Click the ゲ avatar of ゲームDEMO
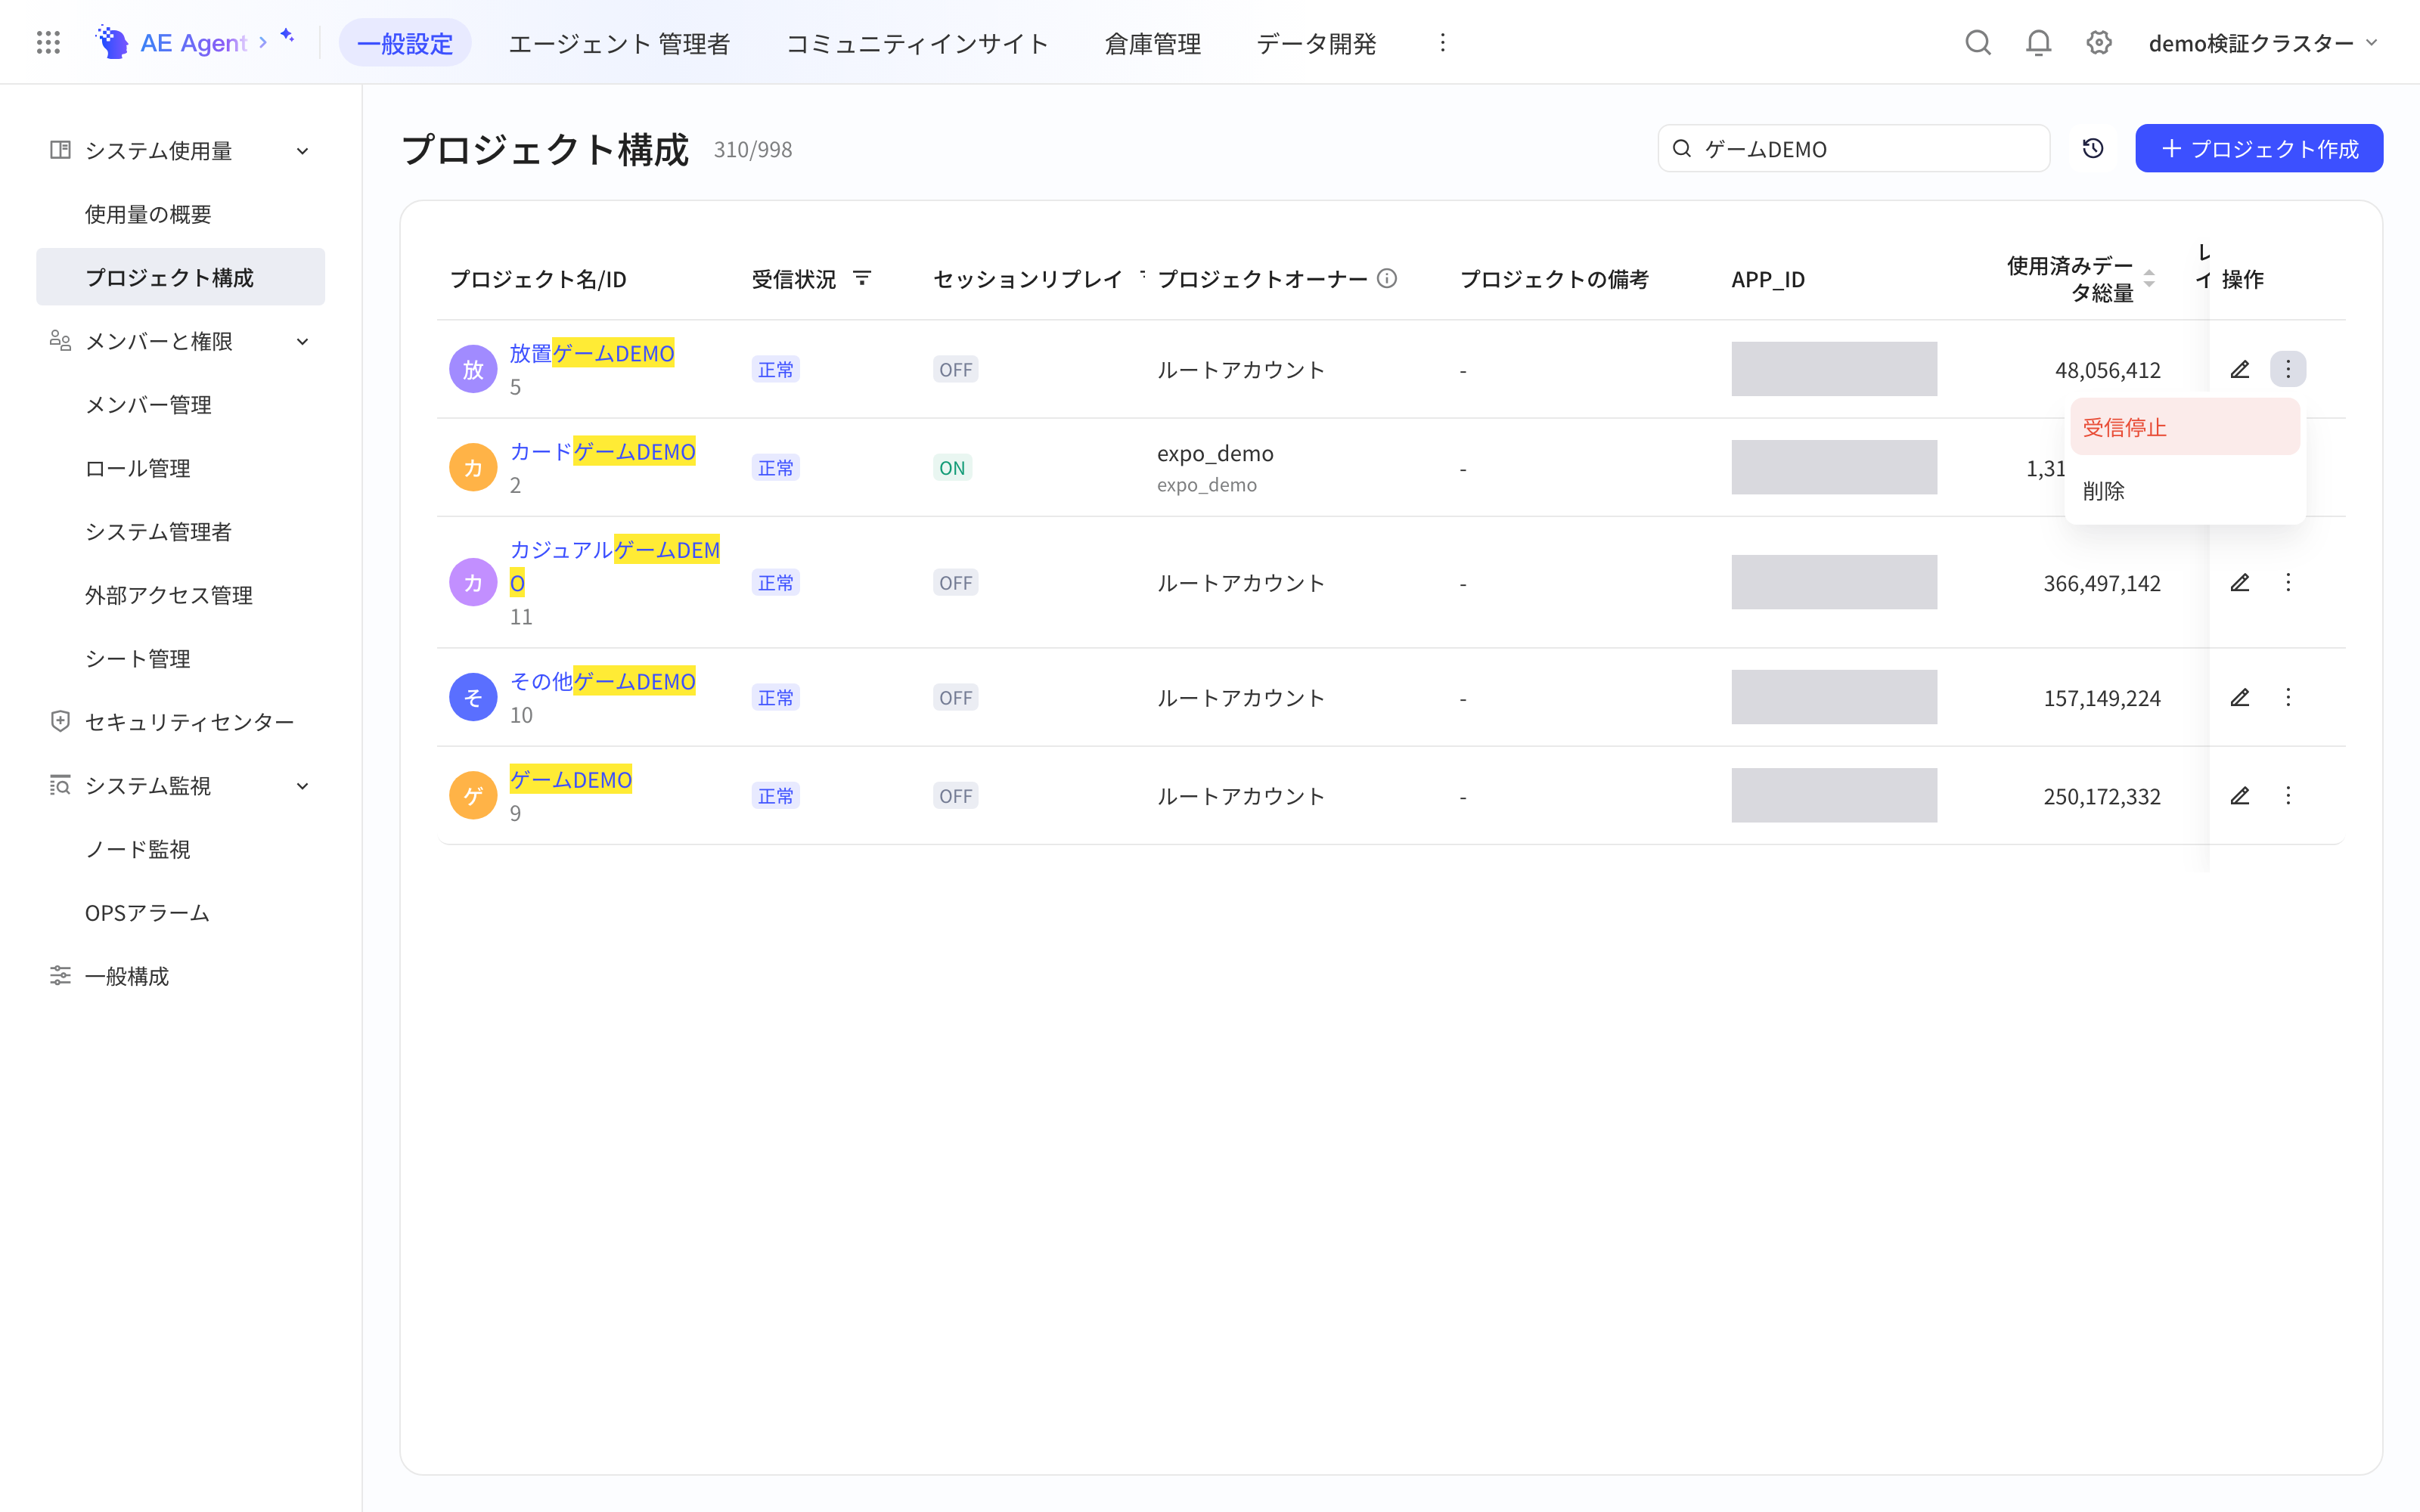Screen dimensions: 2420x1512 [x=473, y=795]
